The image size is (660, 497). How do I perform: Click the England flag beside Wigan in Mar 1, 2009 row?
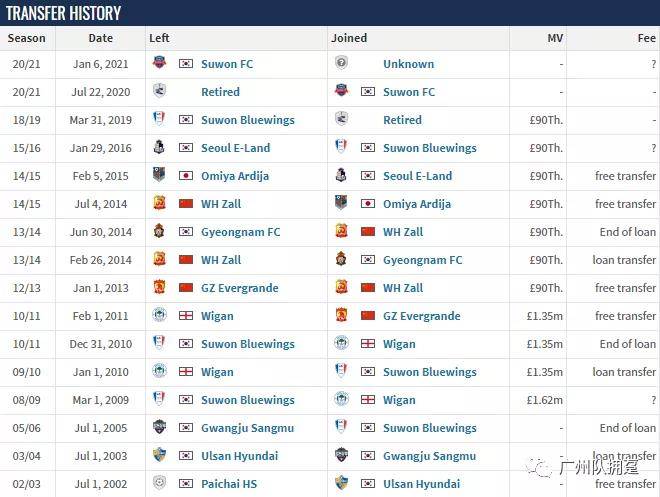point(368,399)
